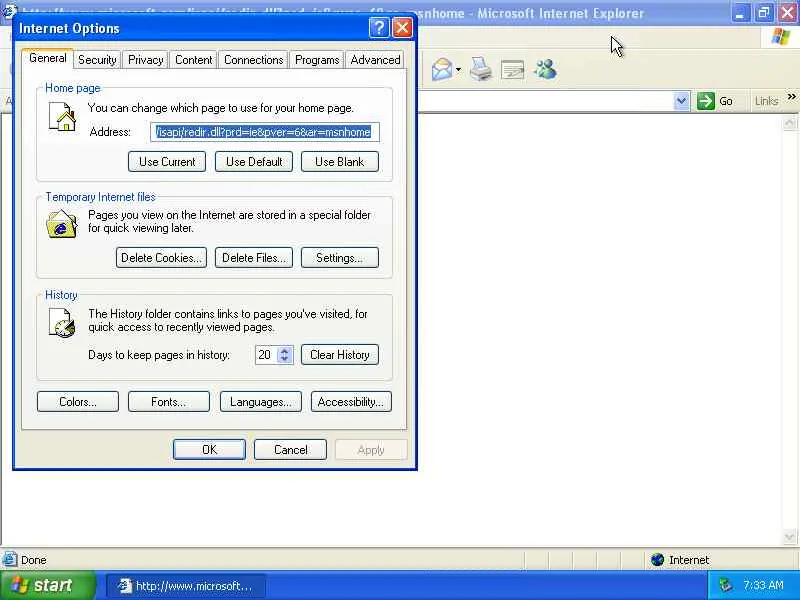Click the Internet zone globe in status bar

click(658, 560)
